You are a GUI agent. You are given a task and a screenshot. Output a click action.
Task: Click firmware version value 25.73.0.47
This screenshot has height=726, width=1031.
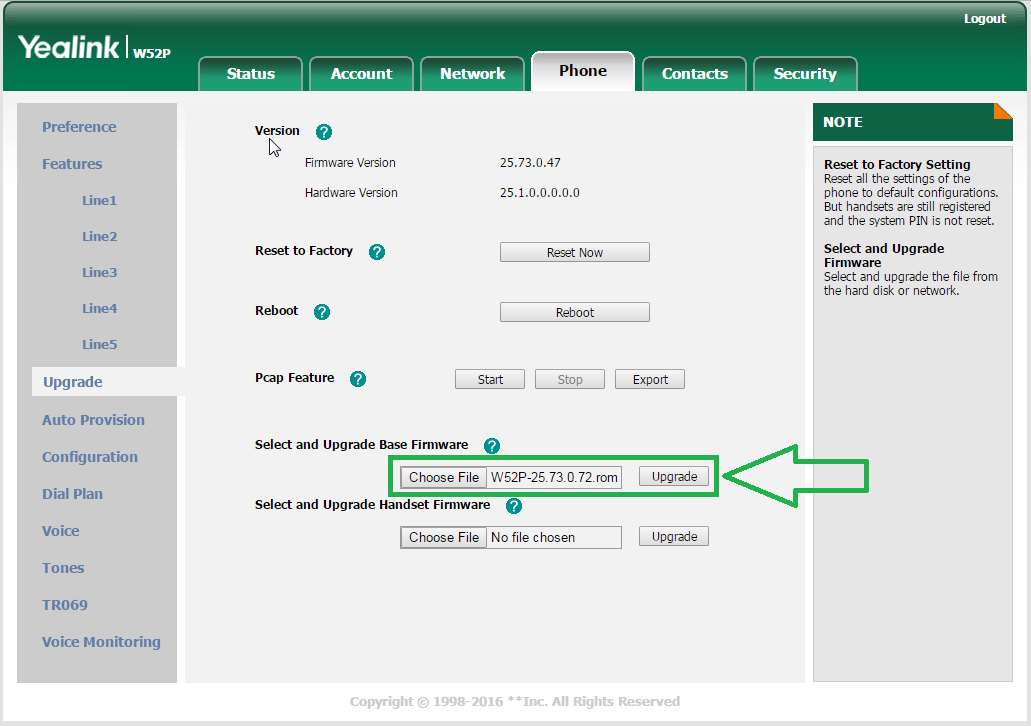coord(530,162)
